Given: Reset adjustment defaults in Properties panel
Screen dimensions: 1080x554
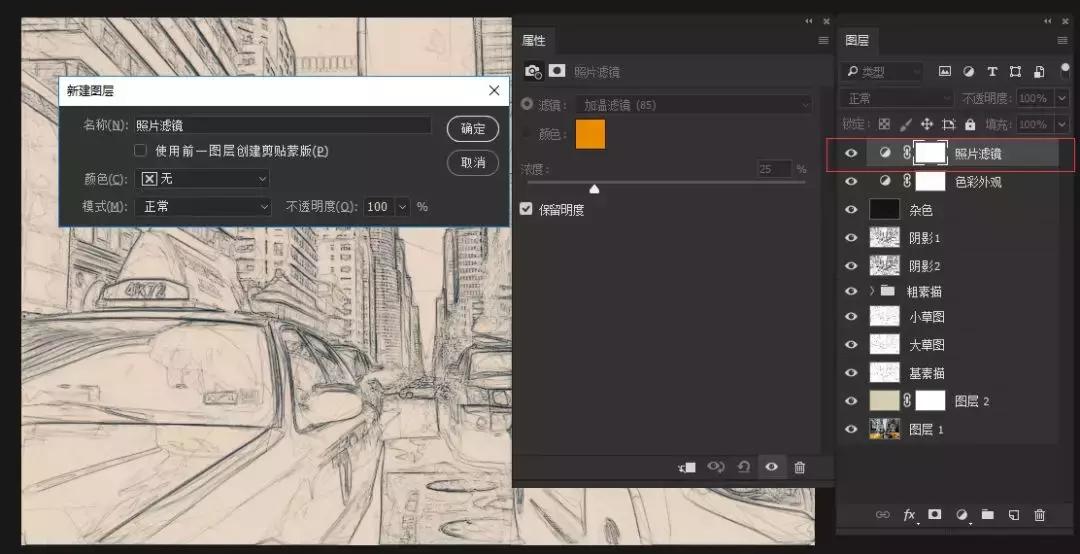Looking at the screenshot, I should pyautogui.click(x=744, y=467).
